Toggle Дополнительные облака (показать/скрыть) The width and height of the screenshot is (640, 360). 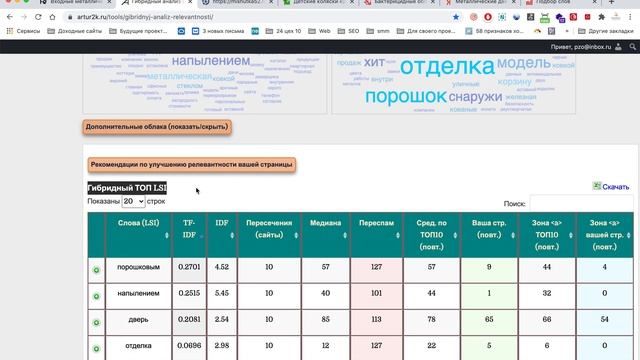tap(157, 127)
